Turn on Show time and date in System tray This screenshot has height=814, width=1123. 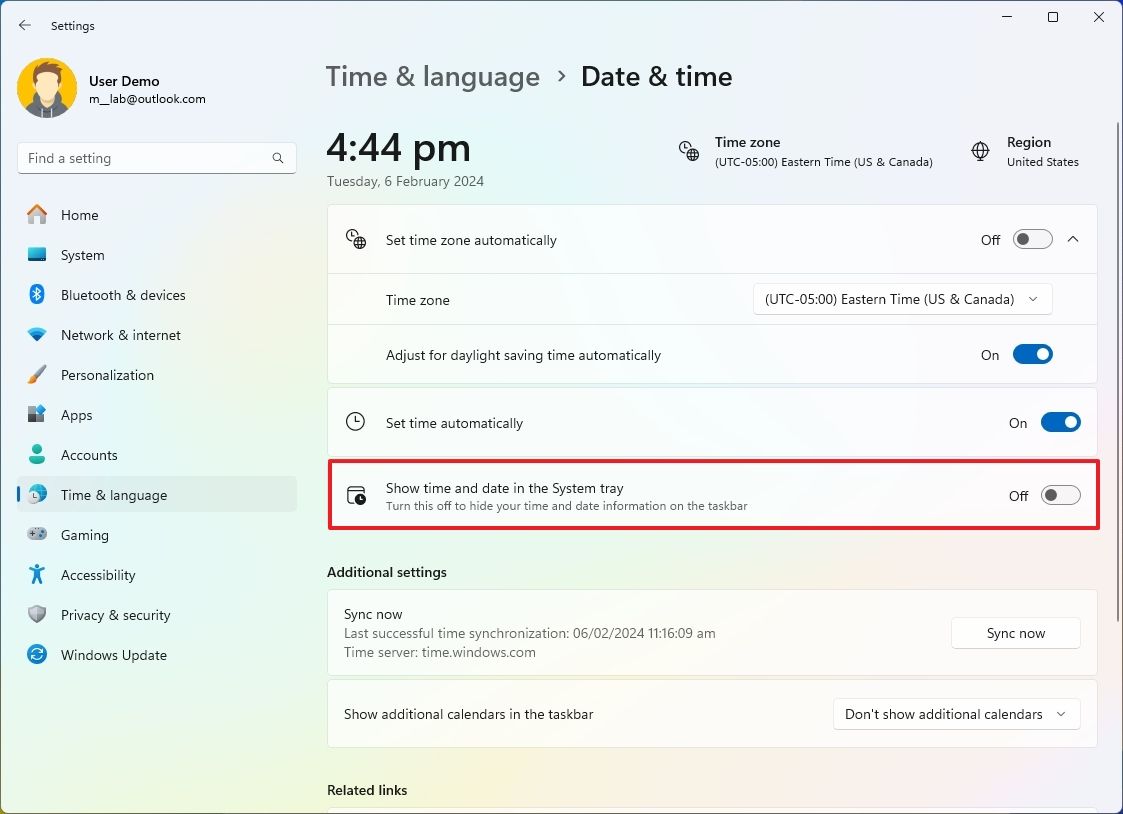1060,495
